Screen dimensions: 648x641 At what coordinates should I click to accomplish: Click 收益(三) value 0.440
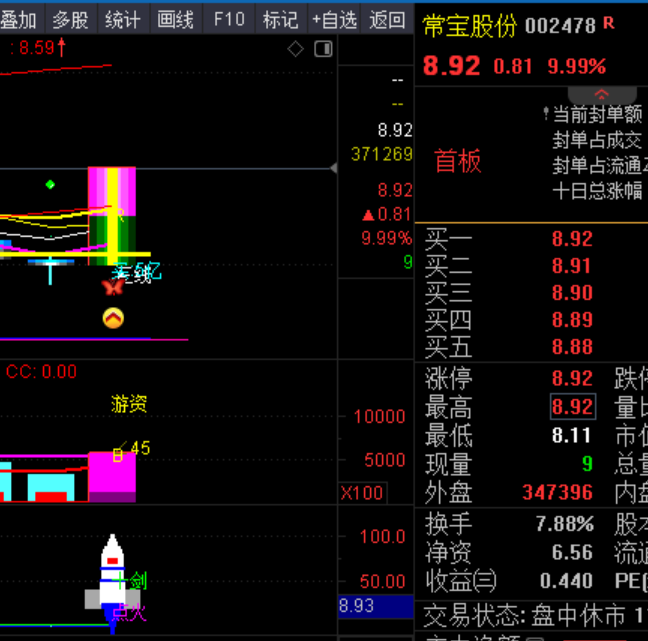567,581
